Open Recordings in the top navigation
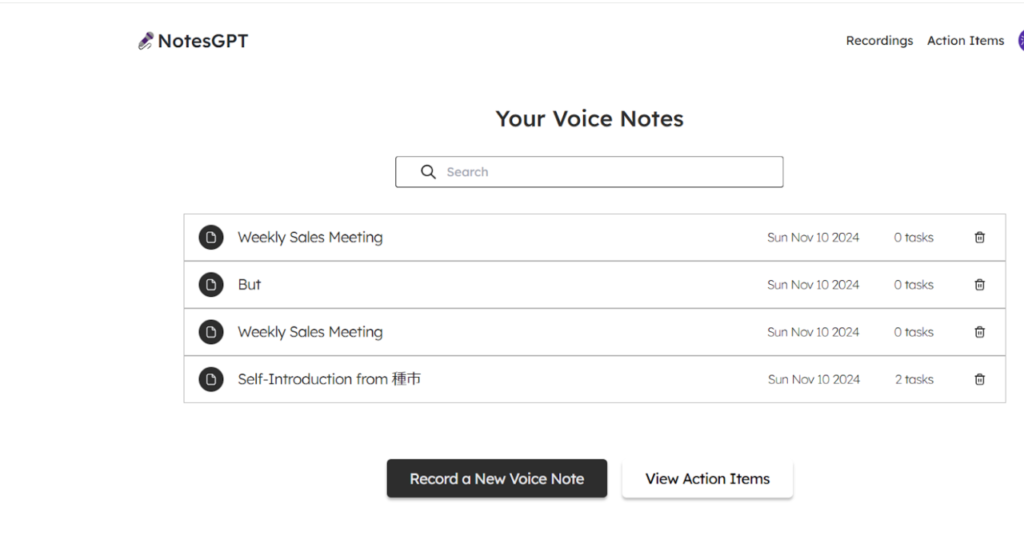The height and width of the screenshot is (540, 1024). [879, 40]
